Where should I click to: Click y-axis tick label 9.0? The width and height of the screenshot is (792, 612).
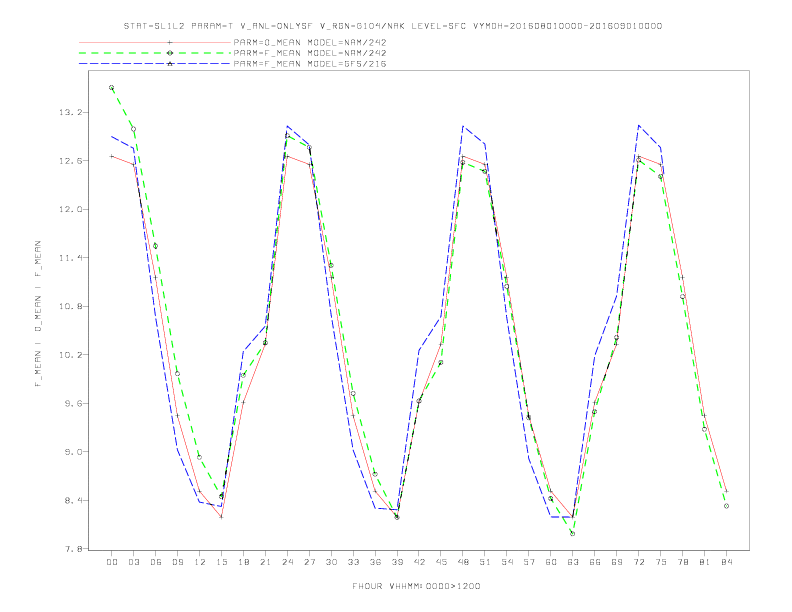(x=73, y=451)
